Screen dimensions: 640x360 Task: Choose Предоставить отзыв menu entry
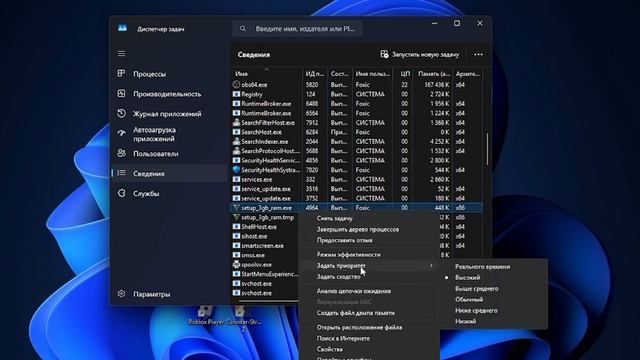(x=369, y=240)
